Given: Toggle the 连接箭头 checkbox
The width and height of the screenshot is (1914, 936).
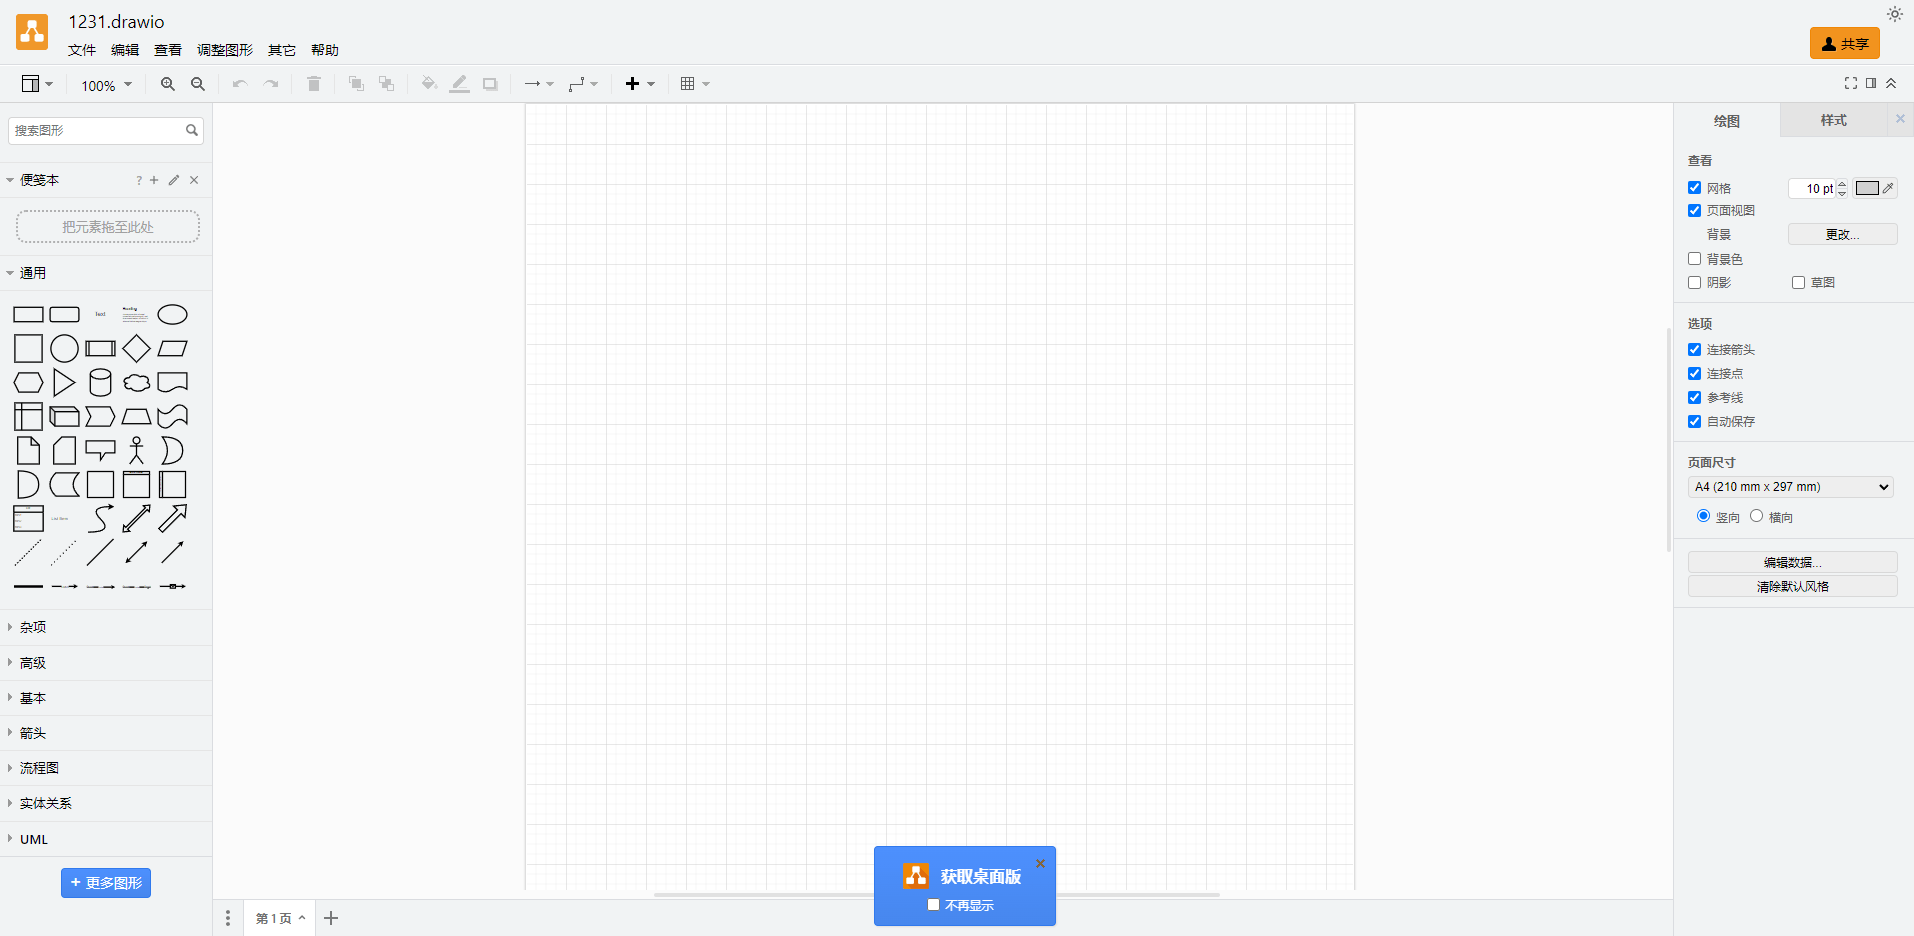Looking at the screenshot, I should click(1694, 350).
